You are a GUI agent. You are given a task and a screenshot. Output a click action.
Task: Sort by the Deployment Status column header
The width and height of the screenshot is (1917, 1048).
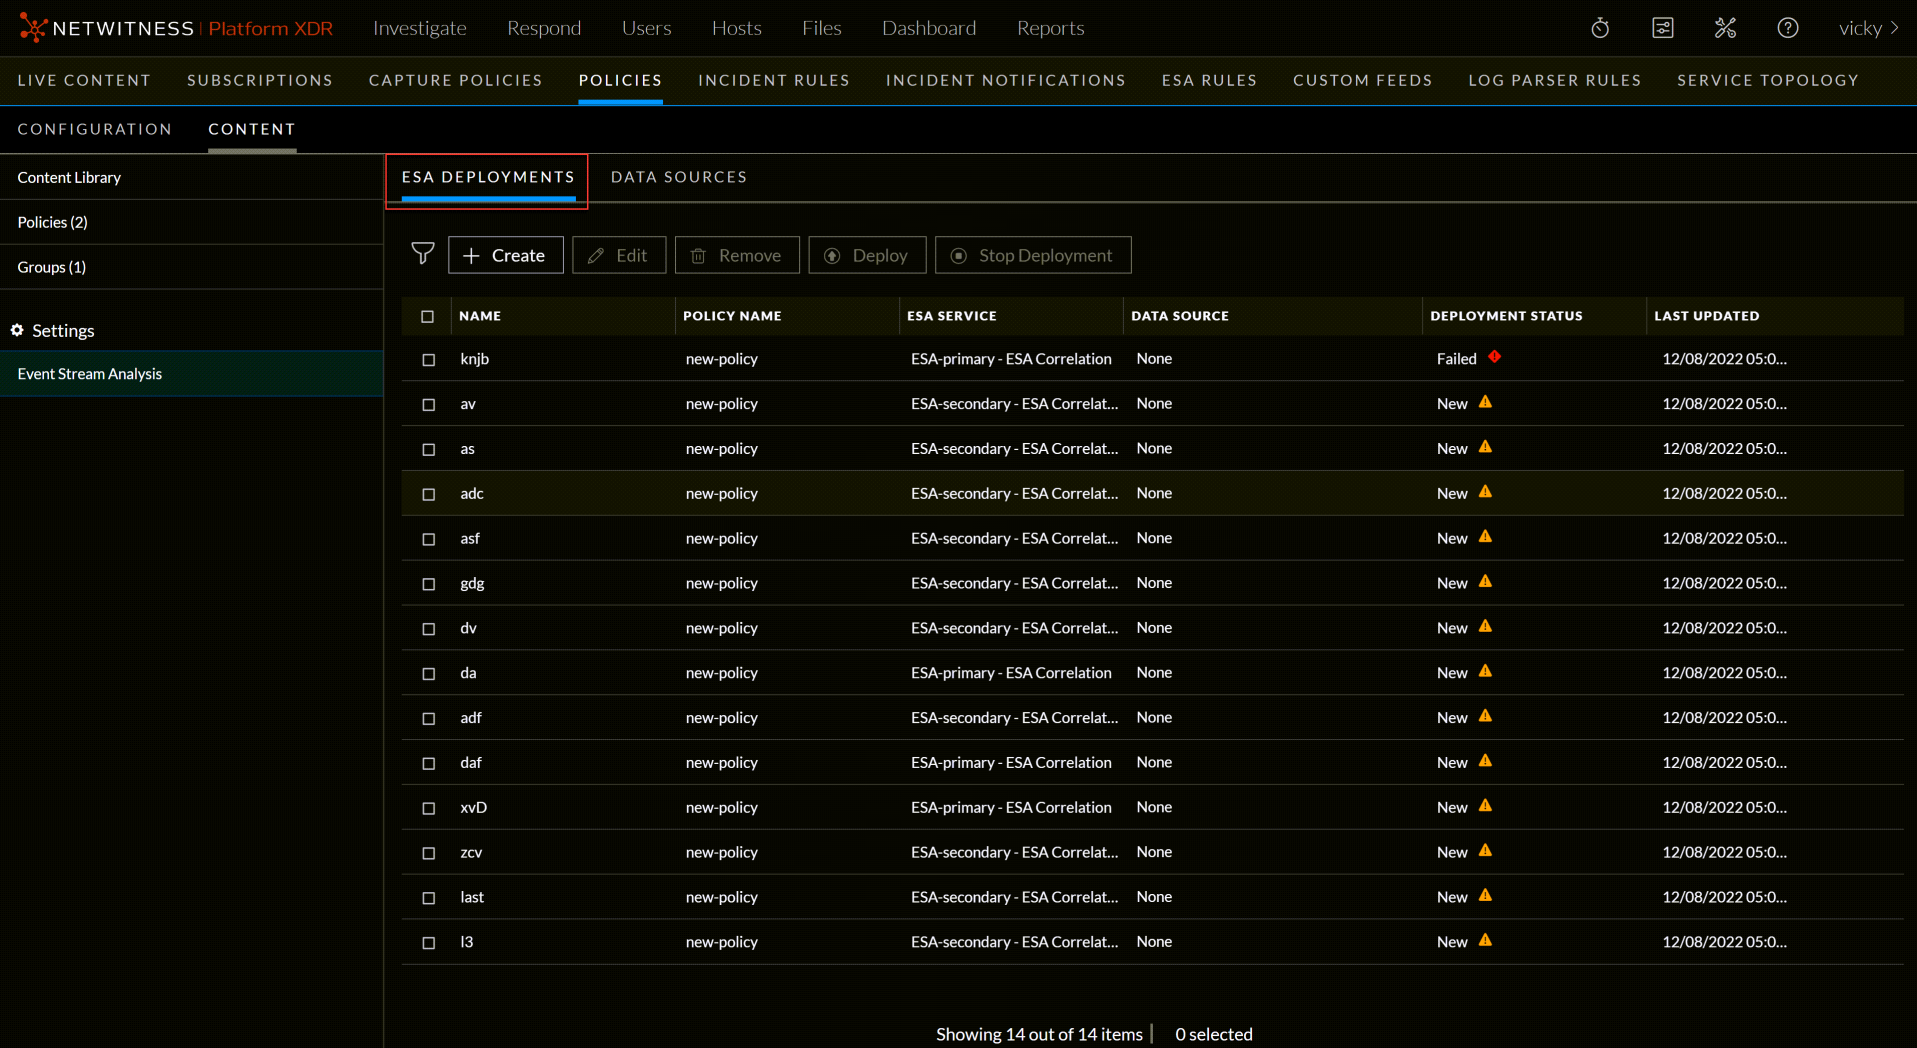[1505, 316]
